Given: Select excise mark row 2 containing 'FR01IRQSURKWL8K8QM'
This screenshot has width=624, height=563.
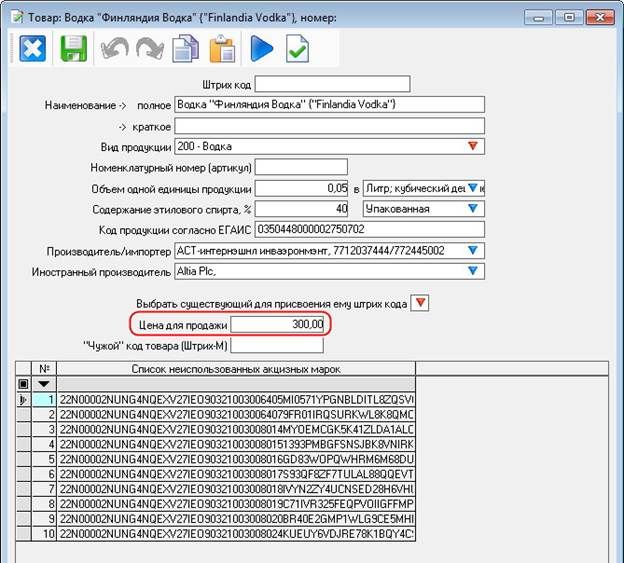Looking at the screenshot, I should pyautogui.click(x=236, y=415).
